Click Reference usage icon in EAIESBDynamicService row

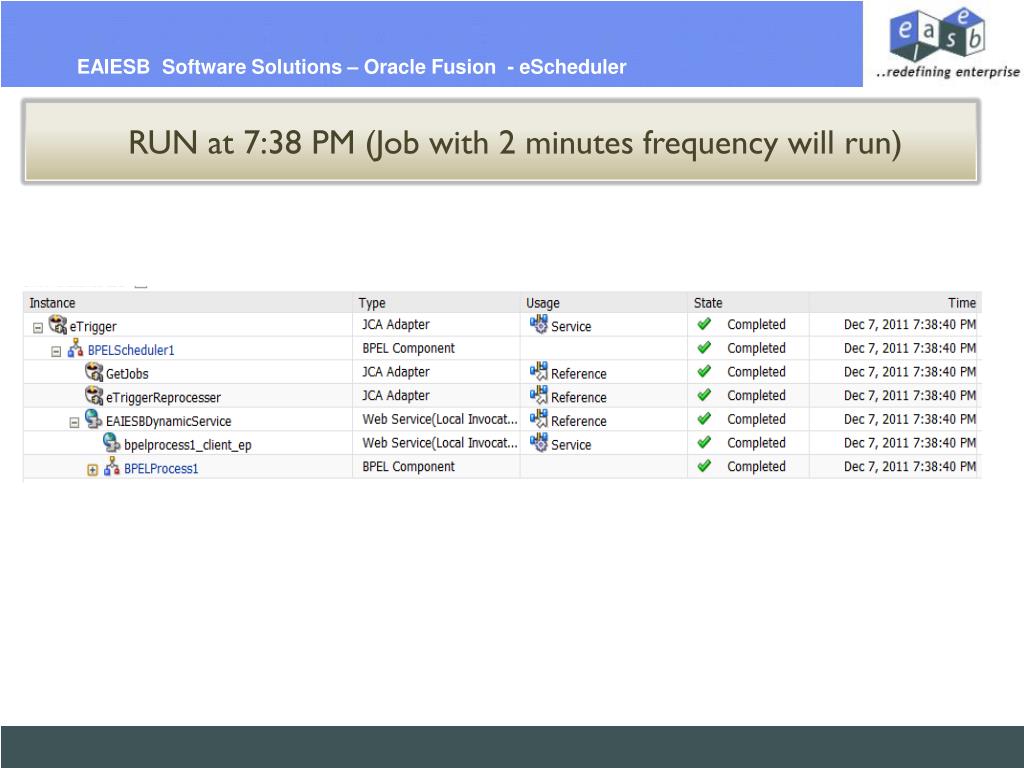(x=539, y=419)
